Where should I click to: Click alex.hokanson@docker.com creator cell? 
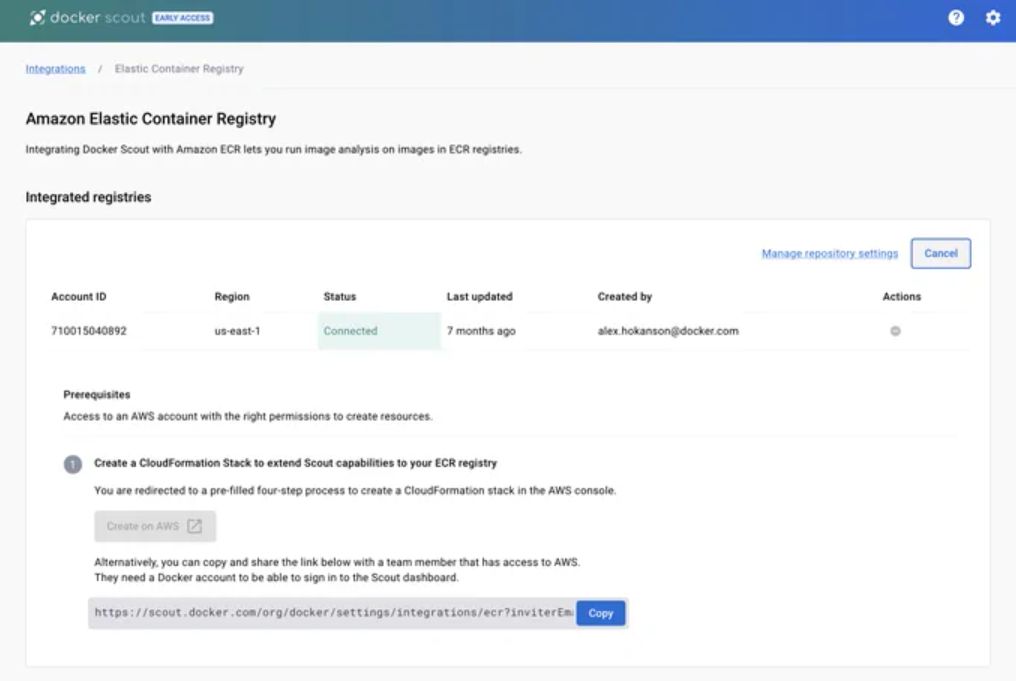pyautogui.click(x=668, y=331)
